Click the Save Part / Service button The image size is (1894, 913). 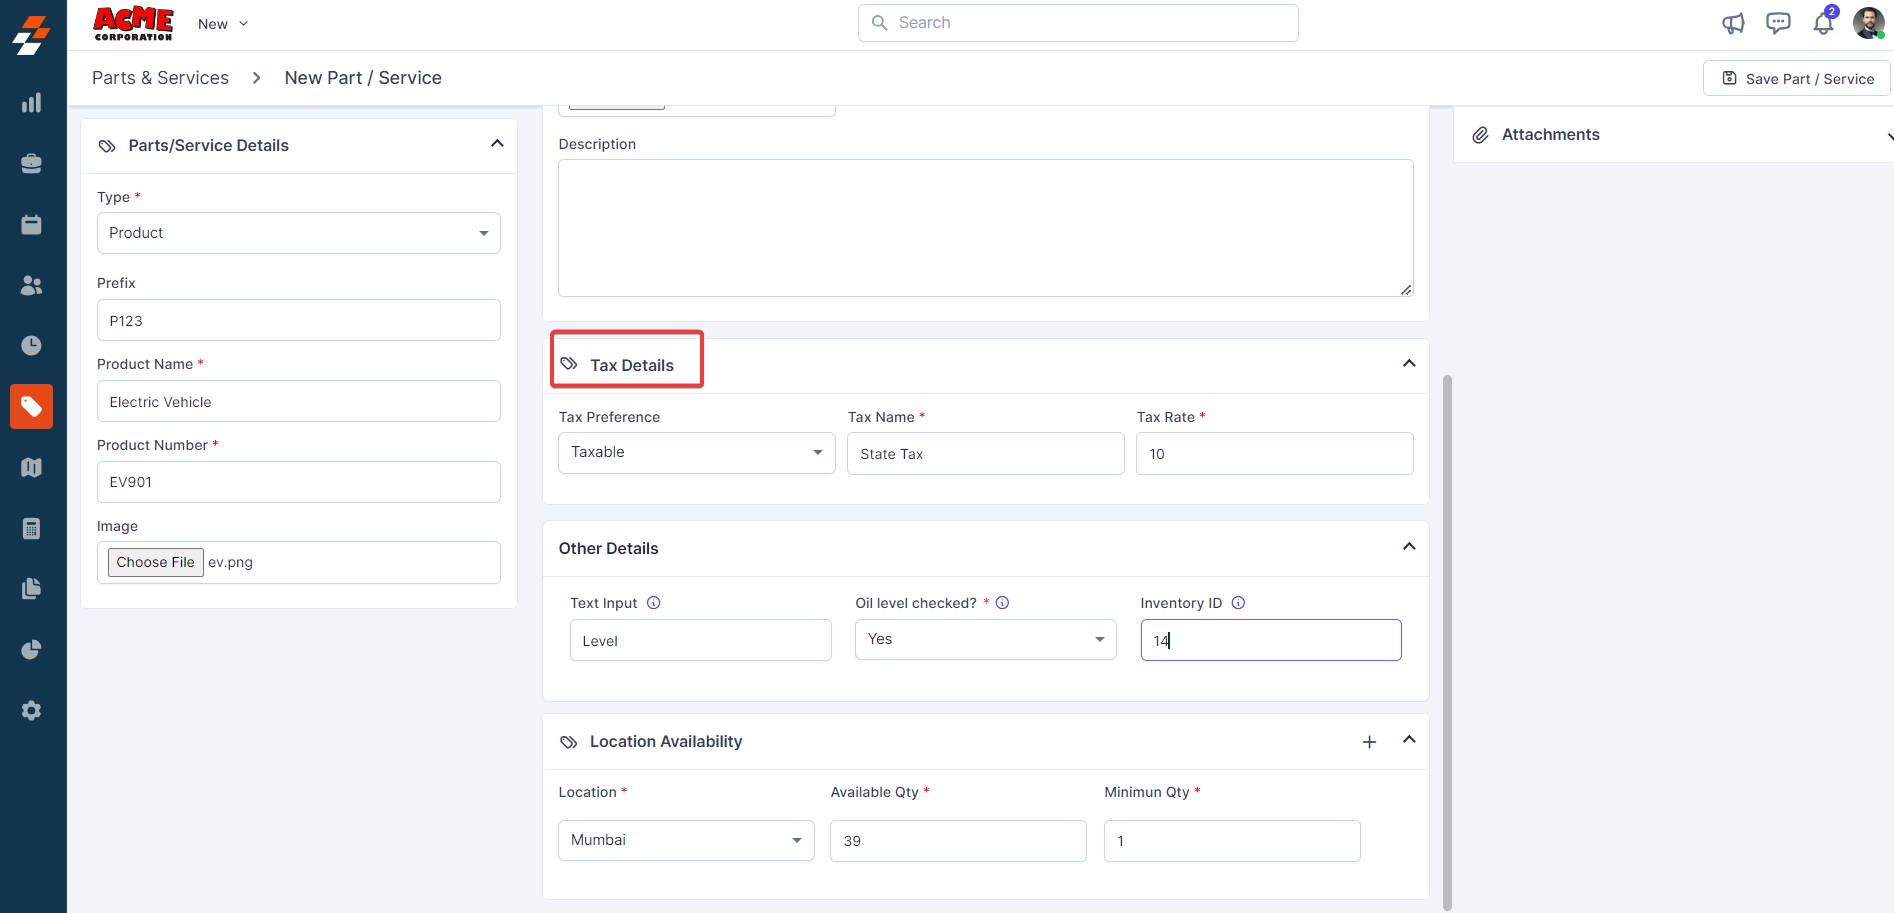point(1797,79)
